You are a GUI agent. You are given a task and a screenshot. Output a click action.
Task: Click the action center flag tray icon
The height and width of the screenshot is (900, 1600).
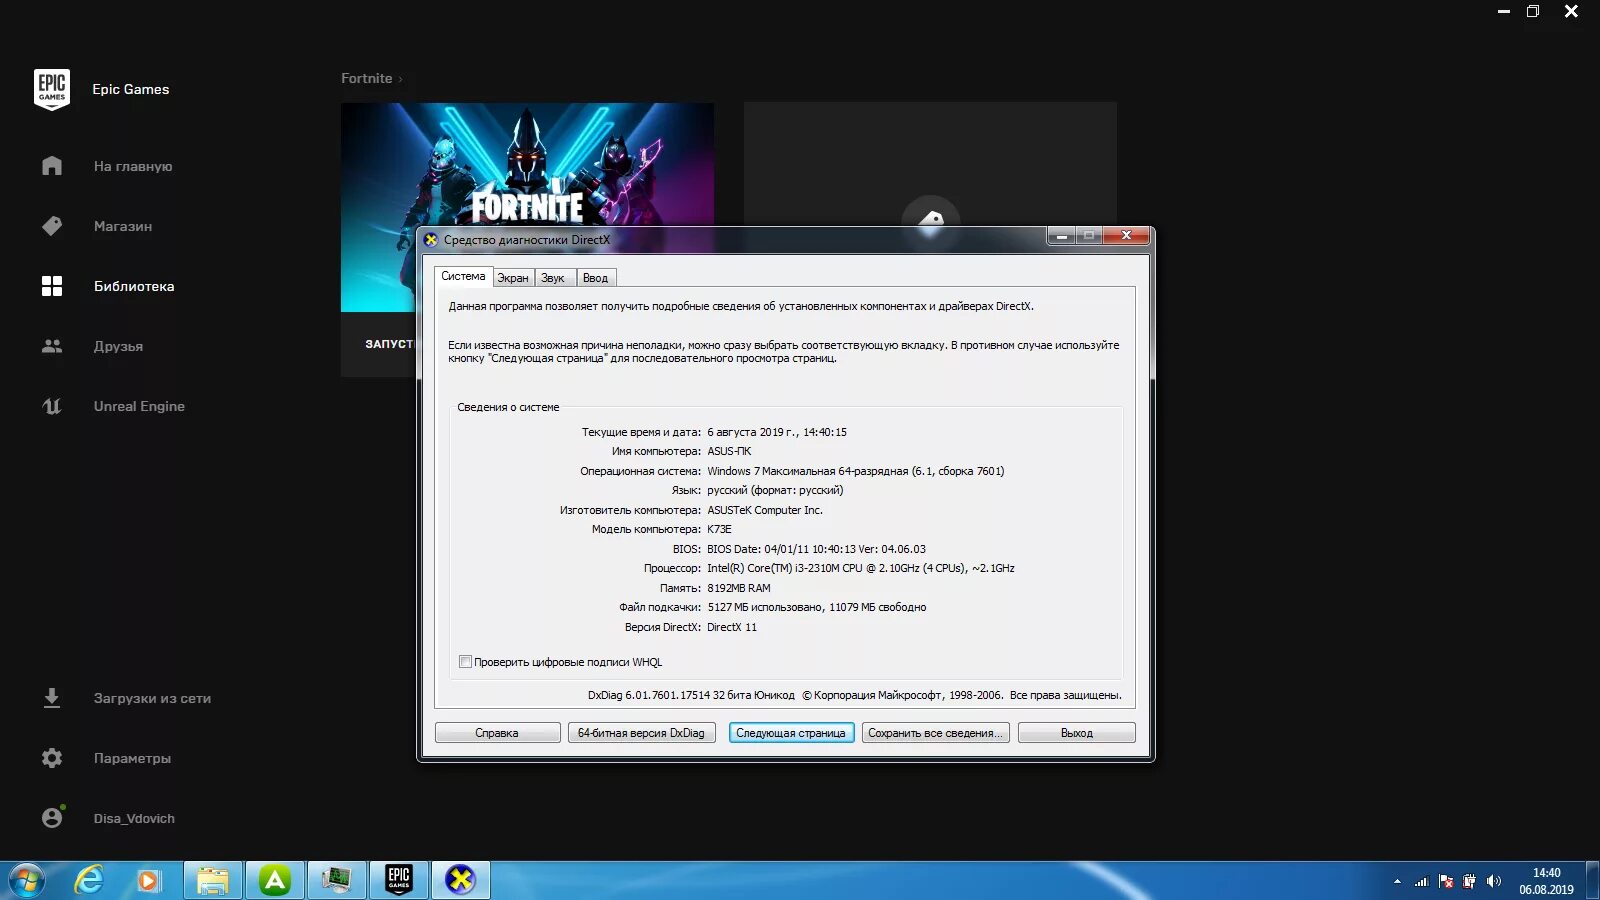[x=1446, y=881]
